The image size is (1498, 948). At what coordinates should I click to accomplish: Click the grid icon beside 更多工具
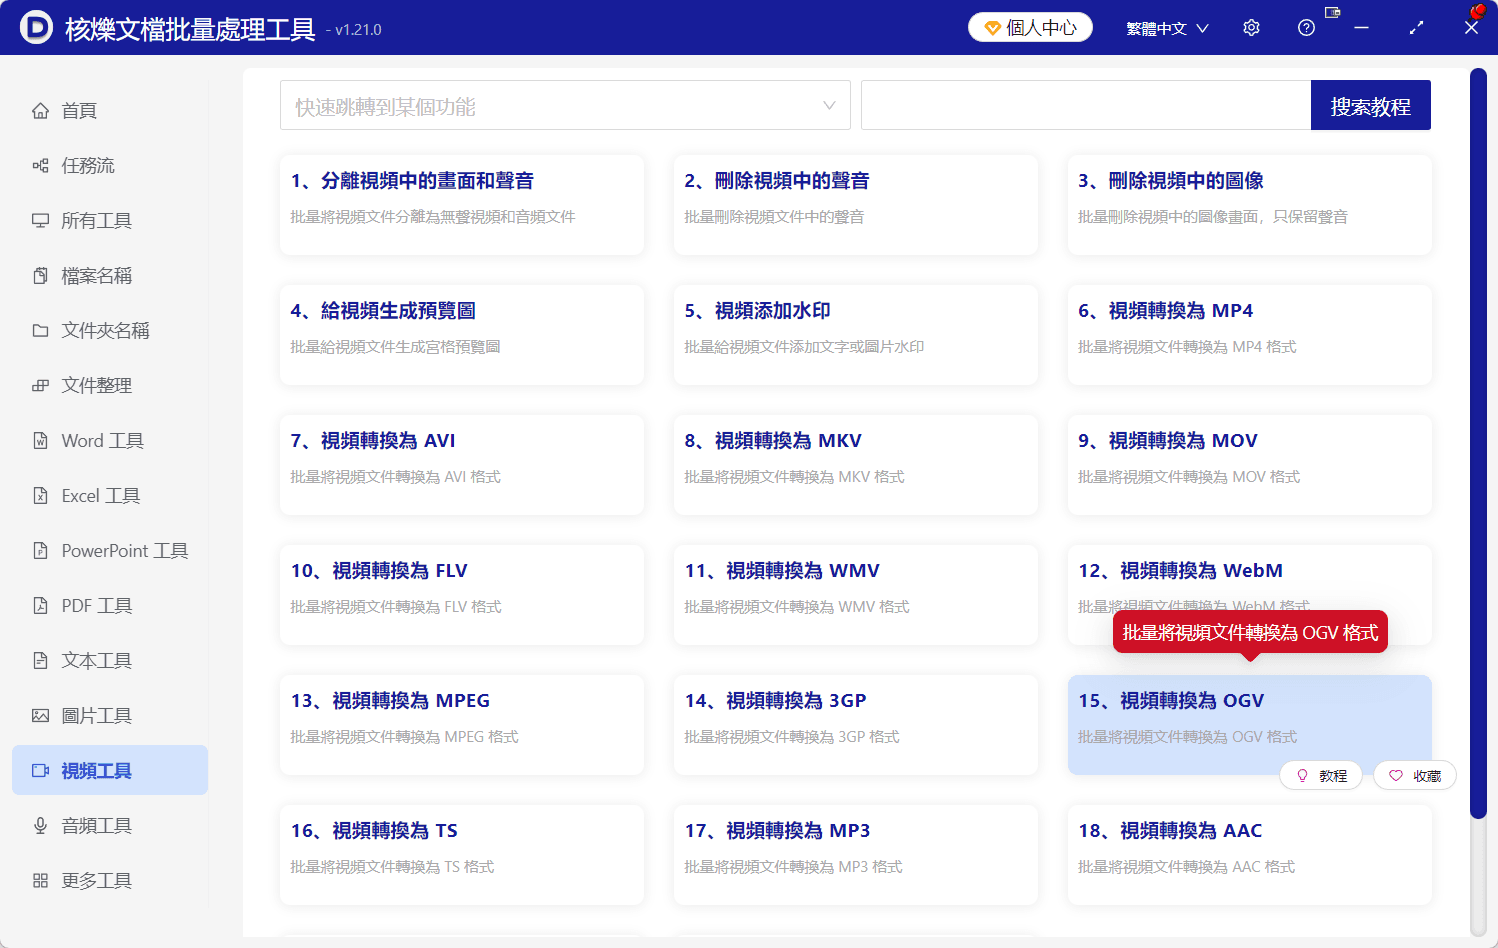(40, 881)
